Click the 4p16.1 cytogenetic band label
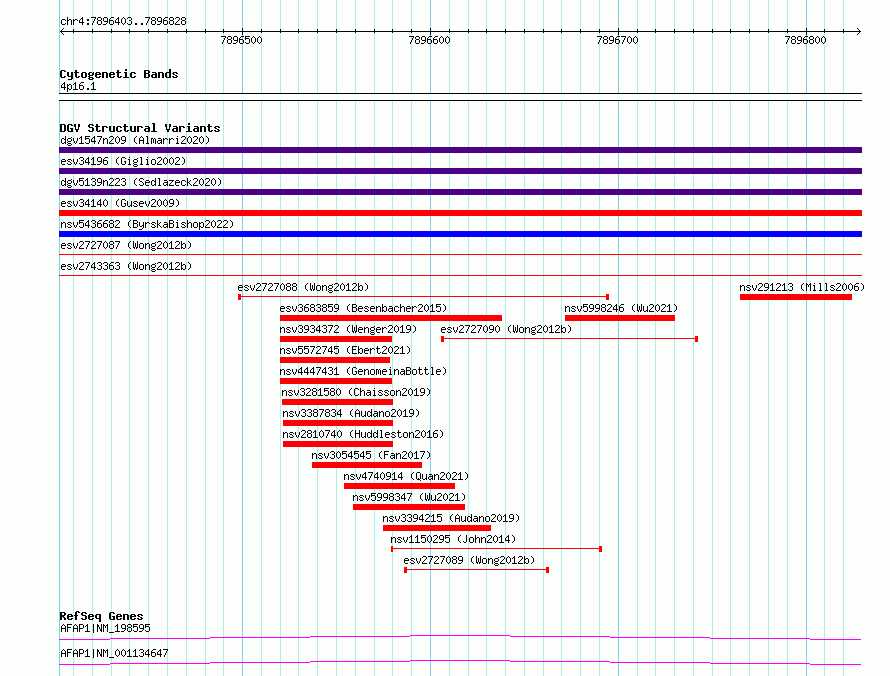The height and width of the screenshot is (676, 890). pyautogui.click(x=78, y=86)
